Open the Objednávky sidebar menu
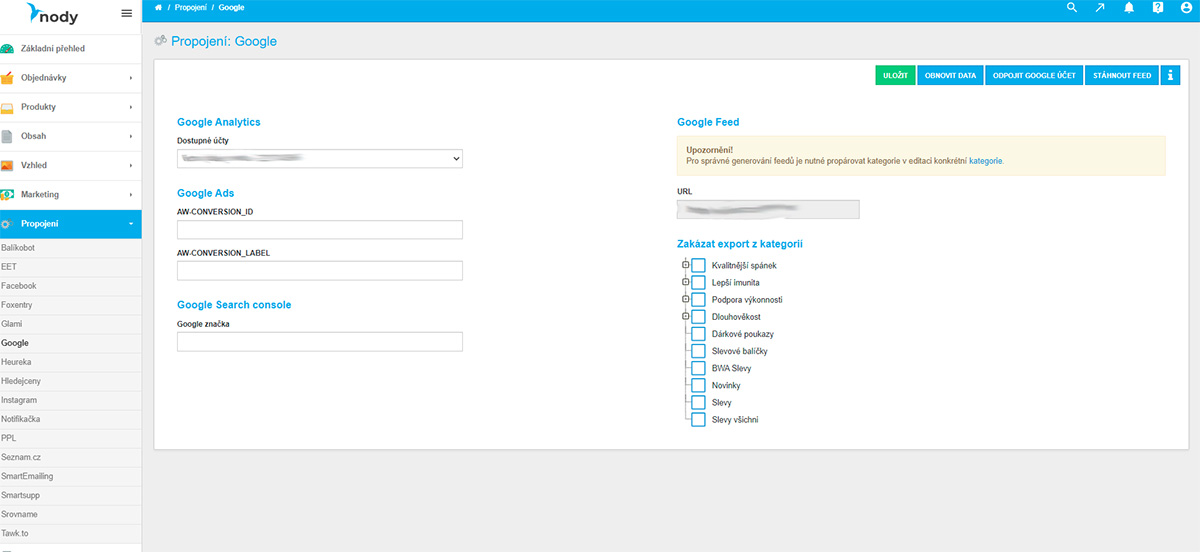The height and width of the screenshot is (552, 1200). [x=70, y=78]
